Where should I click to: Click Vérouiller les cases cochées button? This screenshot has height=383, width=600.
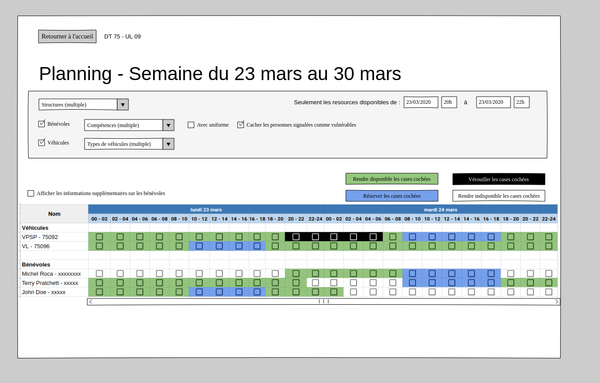[499, 179]
